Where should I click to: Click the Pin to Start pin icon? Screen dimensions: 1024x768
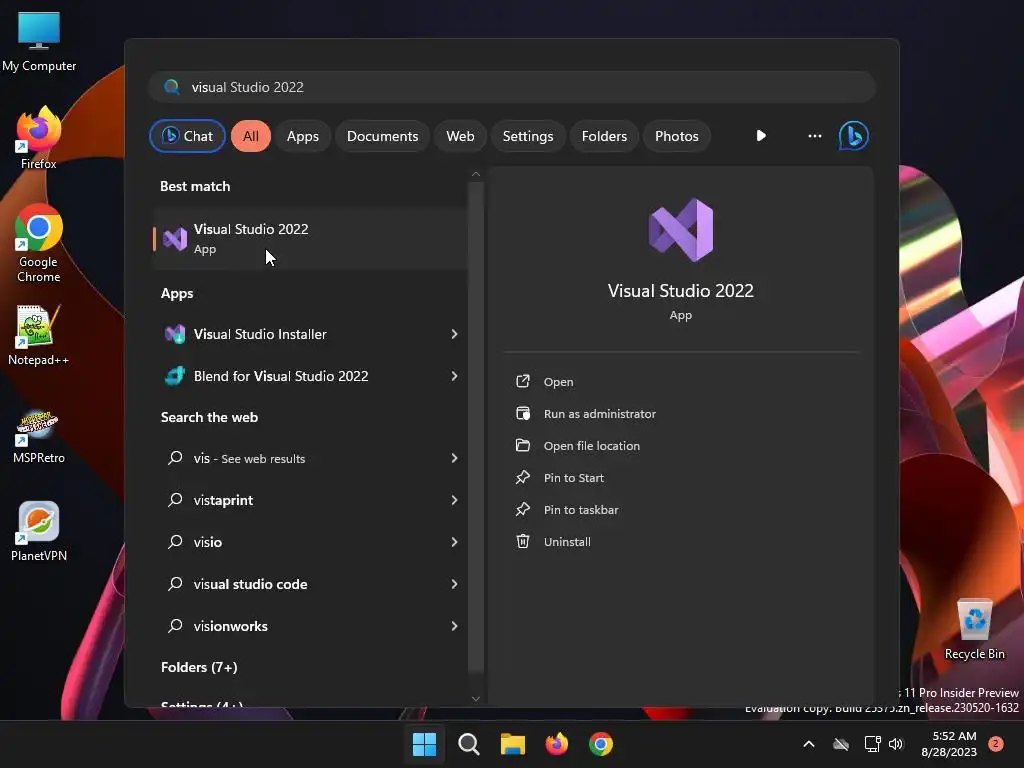(522, 477)
